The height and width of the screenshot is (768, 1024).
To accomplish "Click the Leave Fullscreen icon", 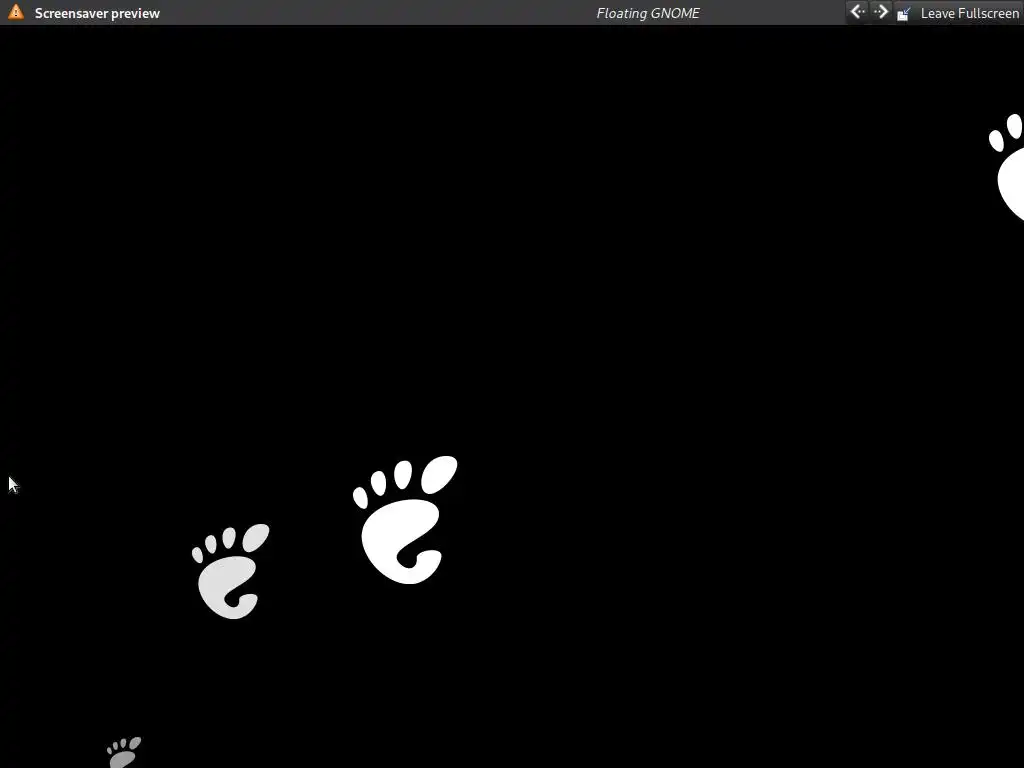I will [x=904, y=13].
